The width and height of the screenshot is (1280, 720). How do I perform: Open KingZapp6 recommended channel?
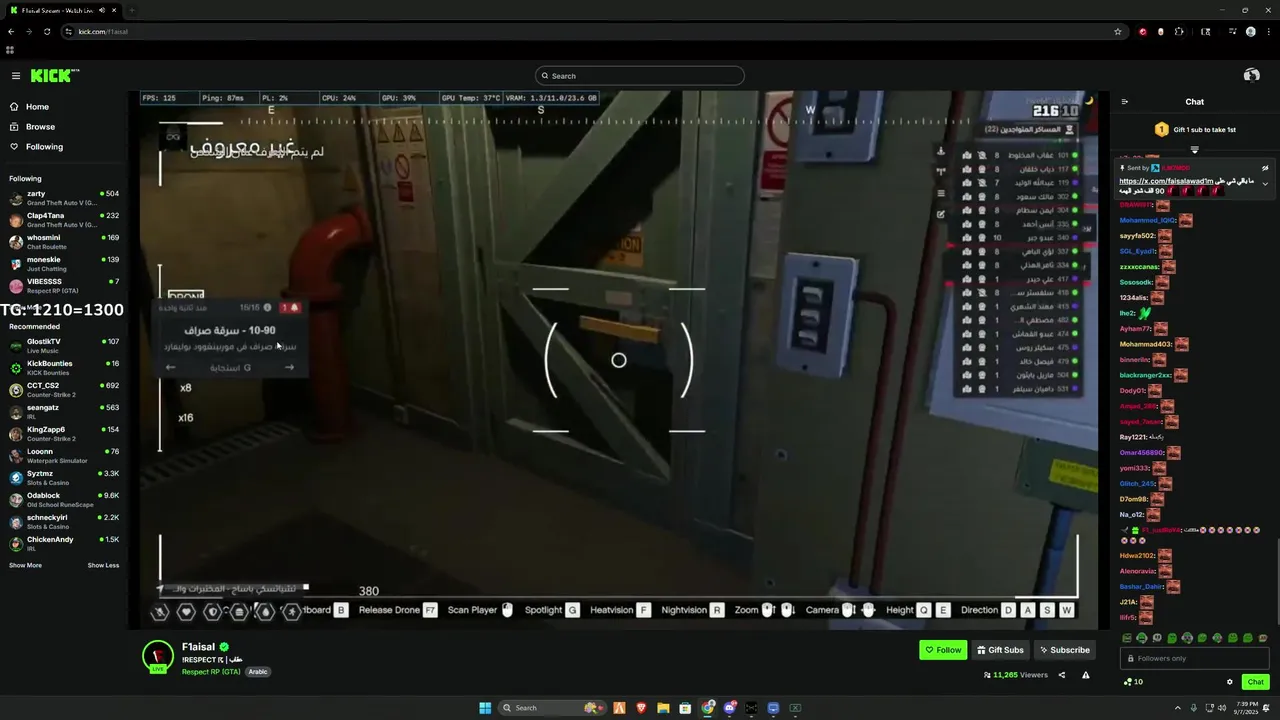(x=64, y=434)
